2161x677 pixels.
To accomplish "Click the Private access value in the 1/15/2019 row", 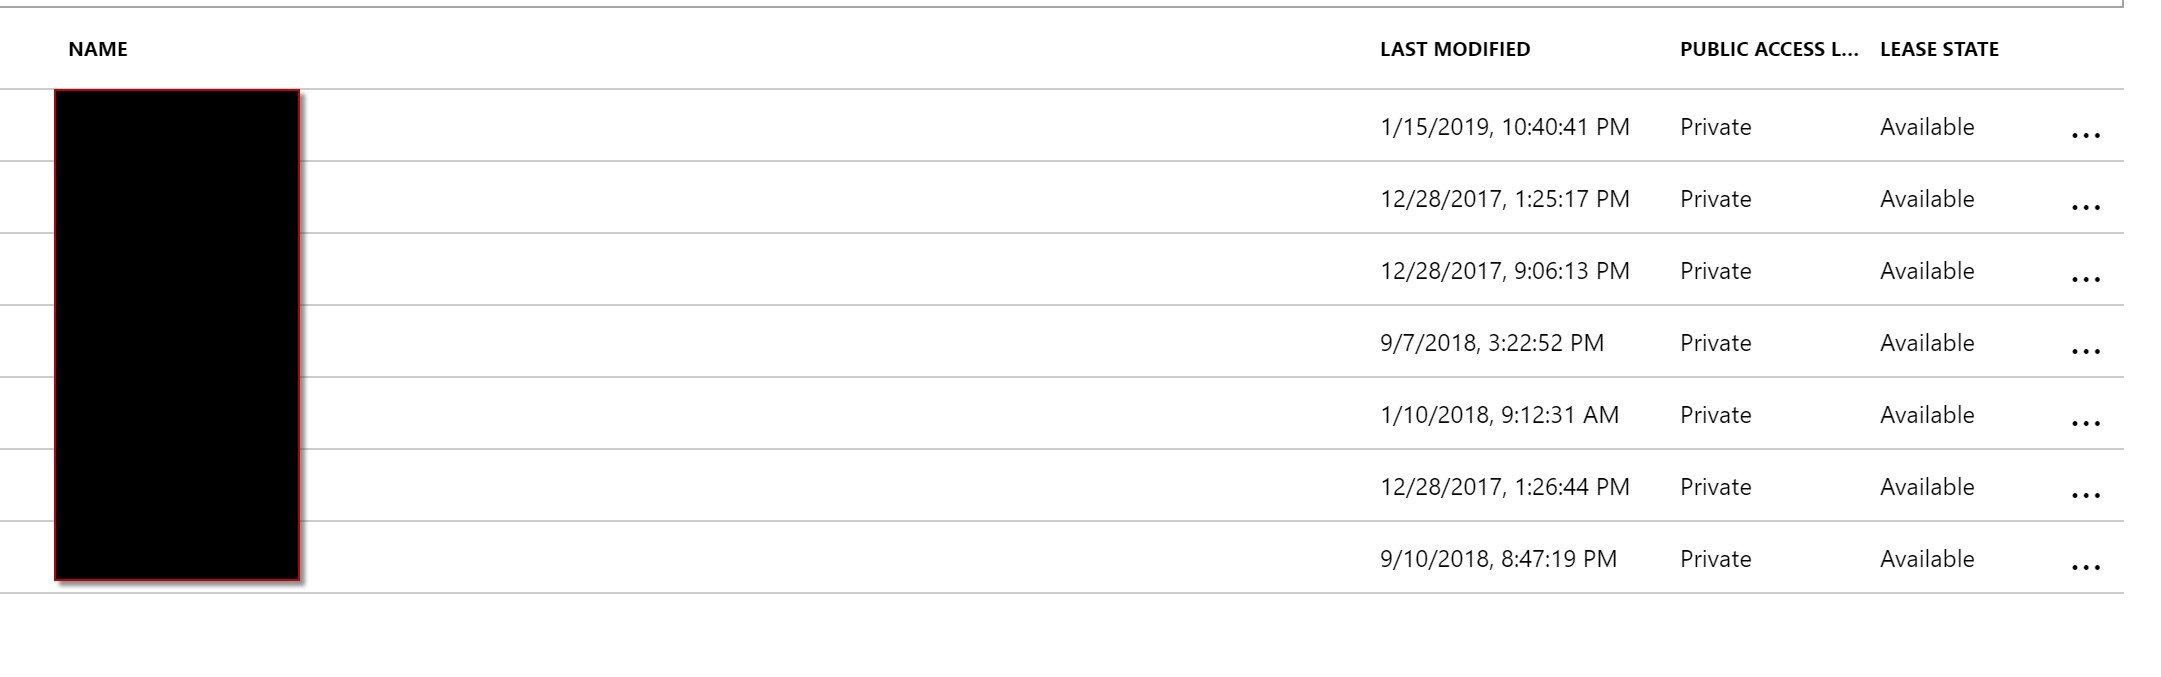I will pyautogui.click(x=1715, y=127).
